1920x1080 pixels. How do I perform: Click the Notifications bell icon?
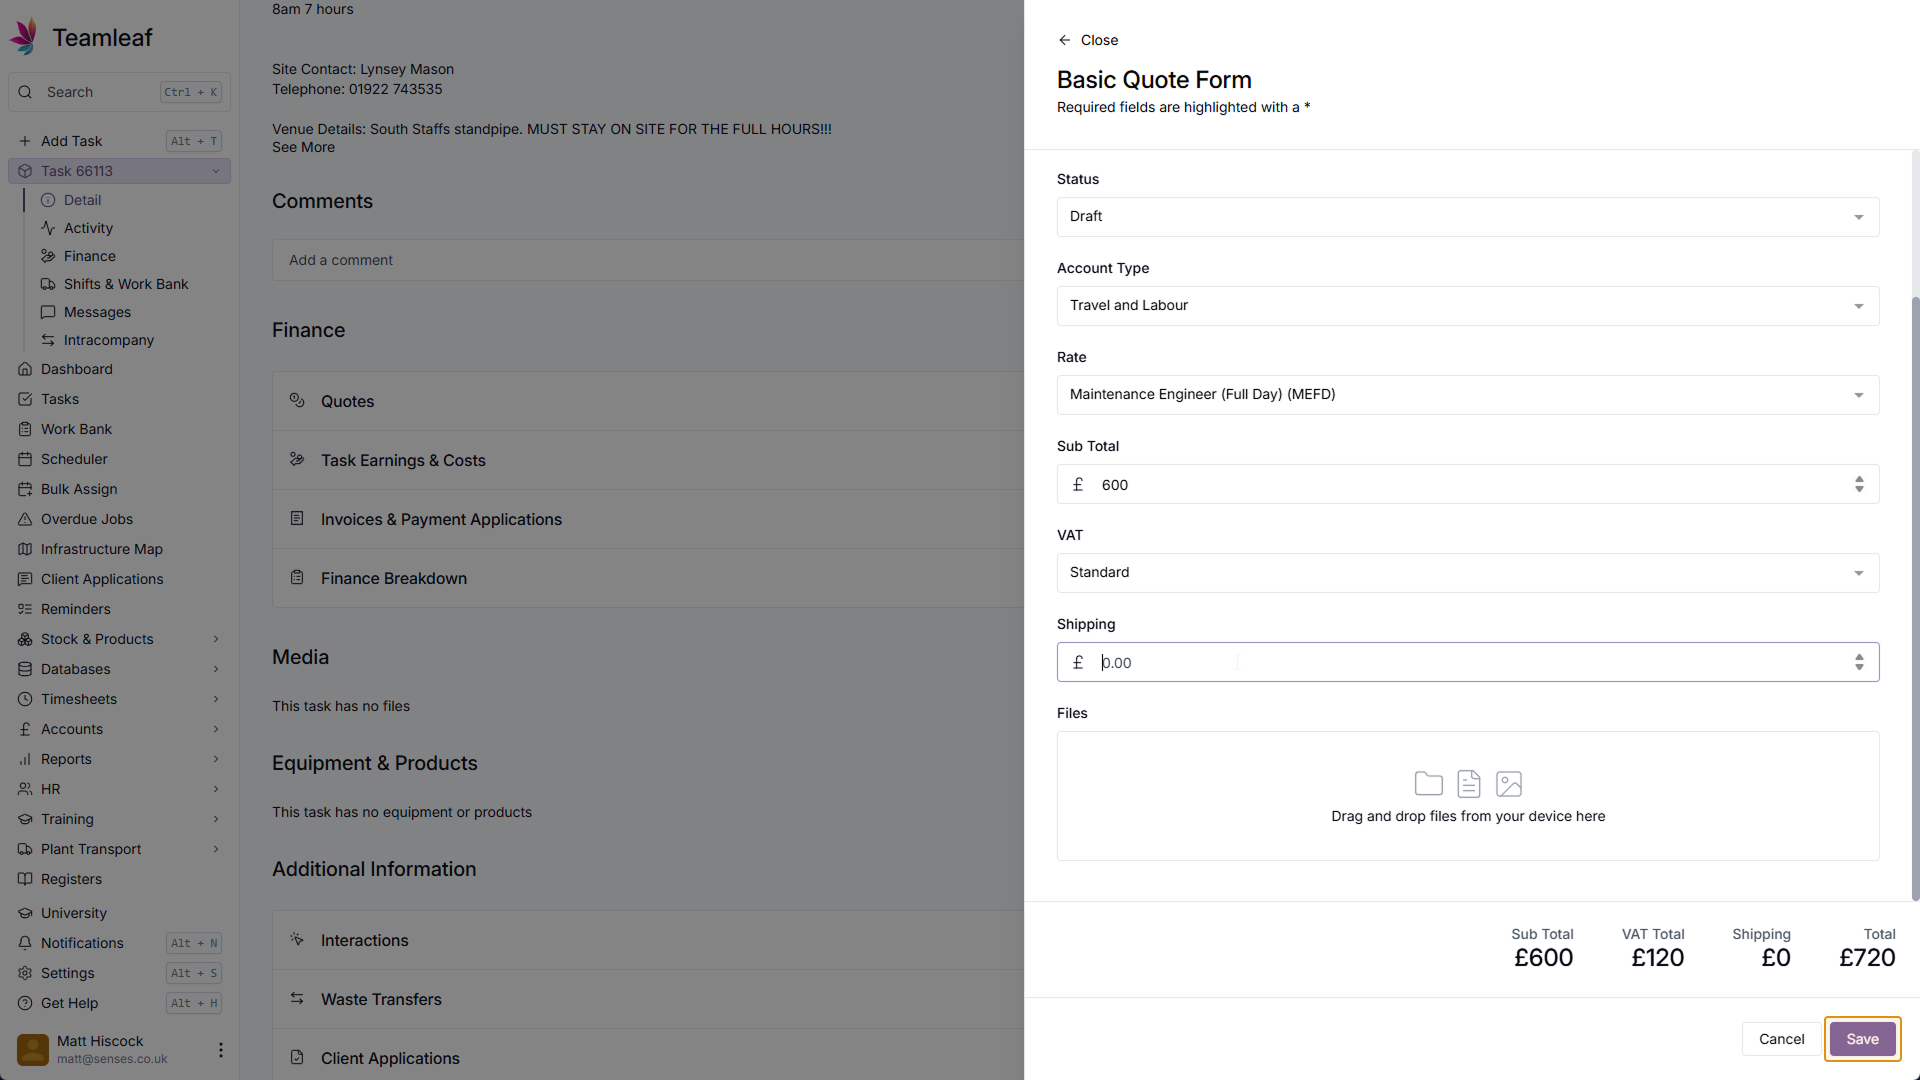pos(25,943)
